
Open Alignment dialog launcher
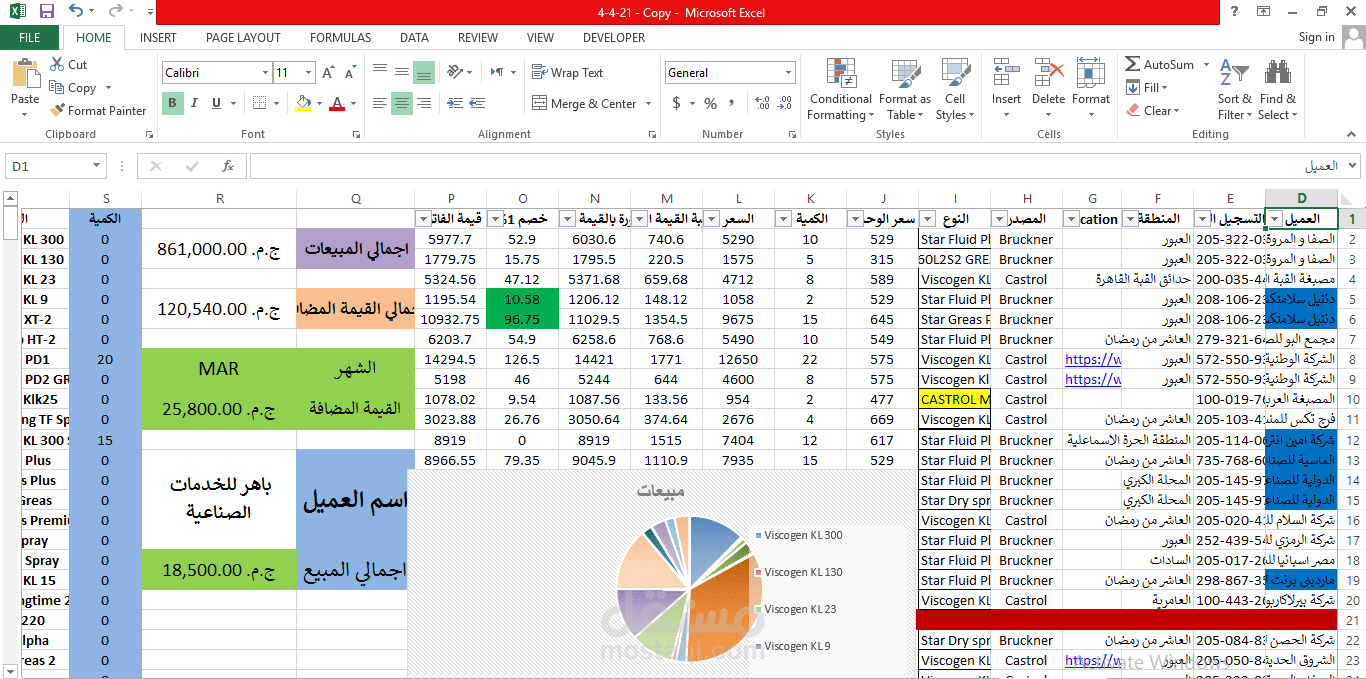[650, 134]
